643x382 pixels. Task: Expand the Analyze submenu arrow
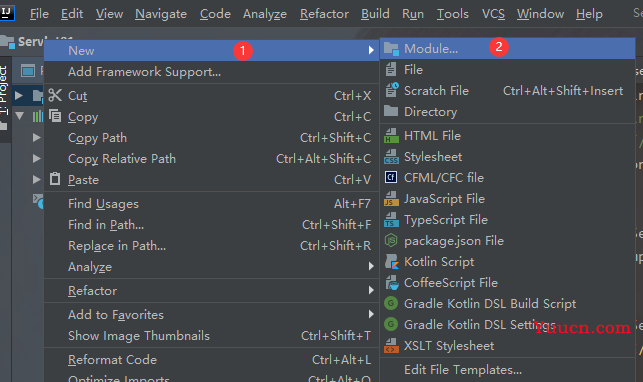tap(371, 266)
